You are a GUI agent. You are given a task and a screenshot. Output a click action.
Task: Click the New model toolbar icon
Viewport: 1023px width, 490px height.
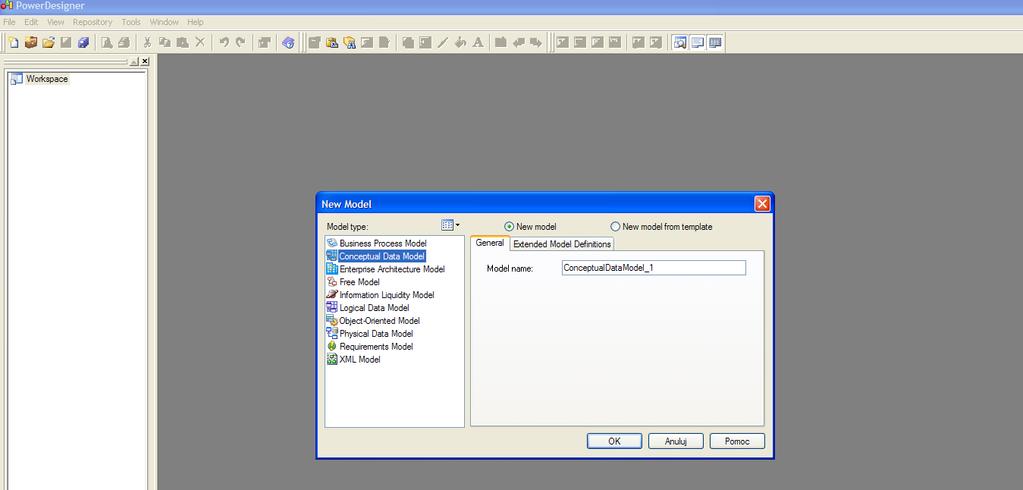pyautogui.click(x=14, y=43)
